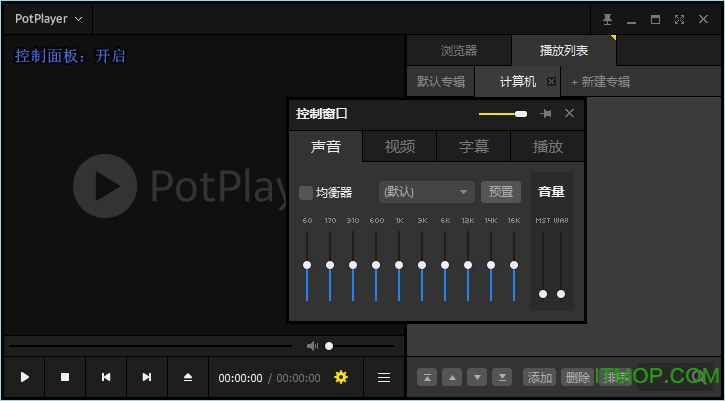
Task: Click the WAV volume slider
Action: click(561, 265)
